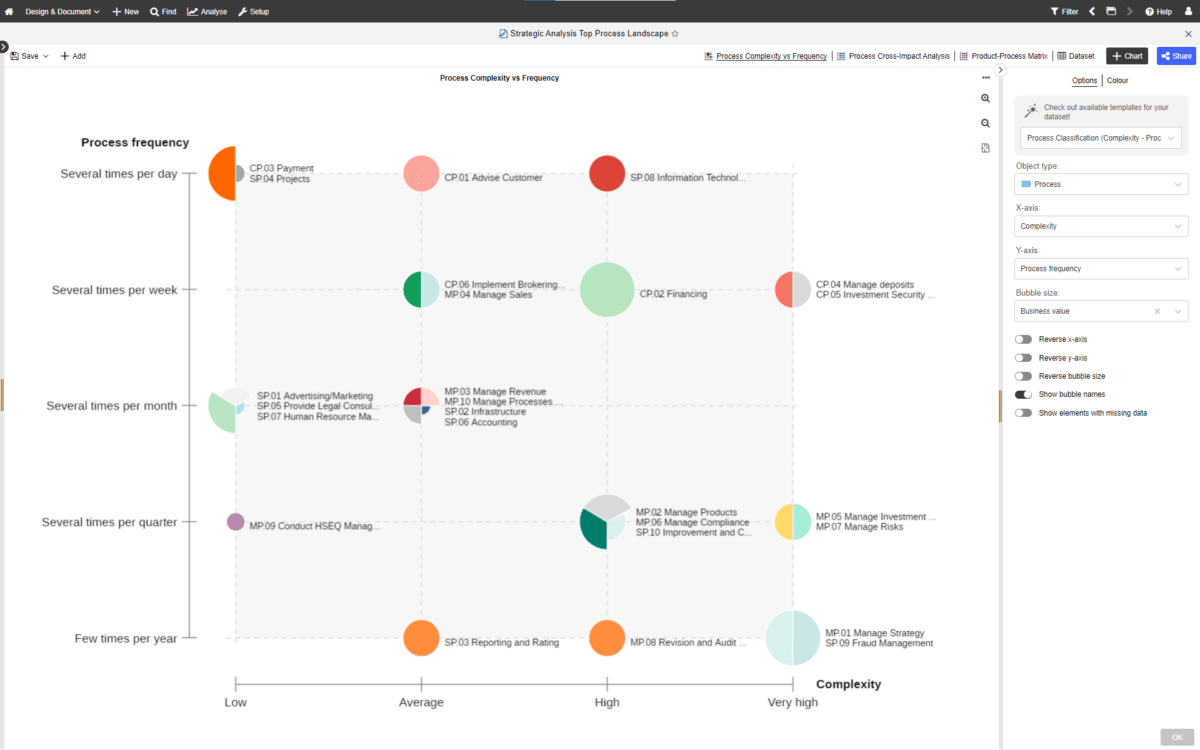The height and width of the screenshot is (750, 1200).
Task: Open the Product-Process Matrix tab
Action: tap(1003, 56)
